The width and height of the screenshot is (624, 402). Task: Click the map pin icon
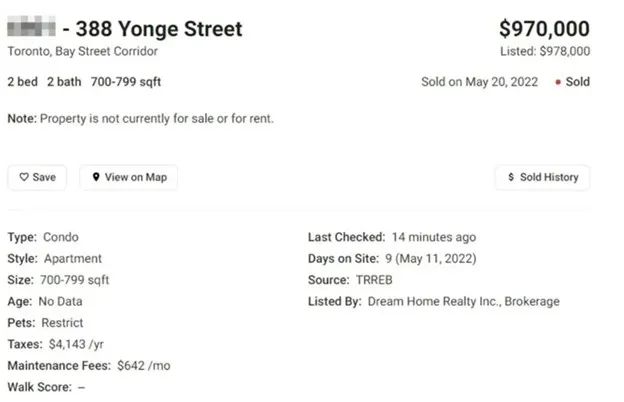pos(96,177)
